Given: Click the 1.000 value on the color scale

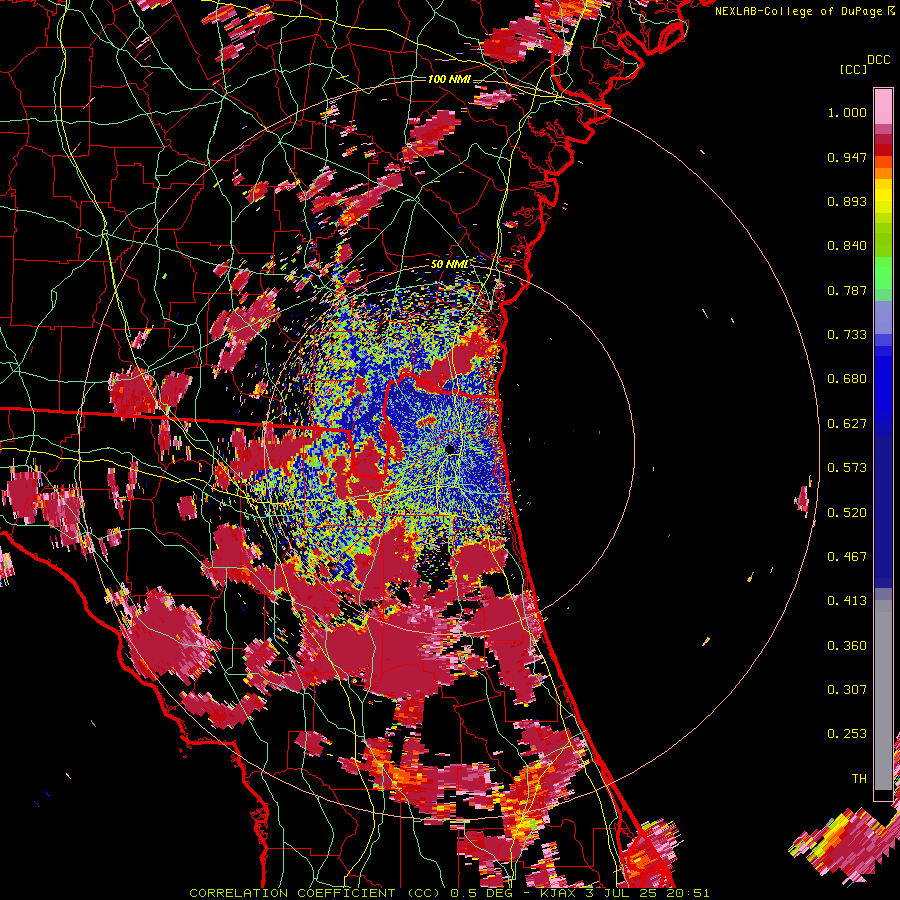Looking at the screenshot, I should click(x=847, y=112).
